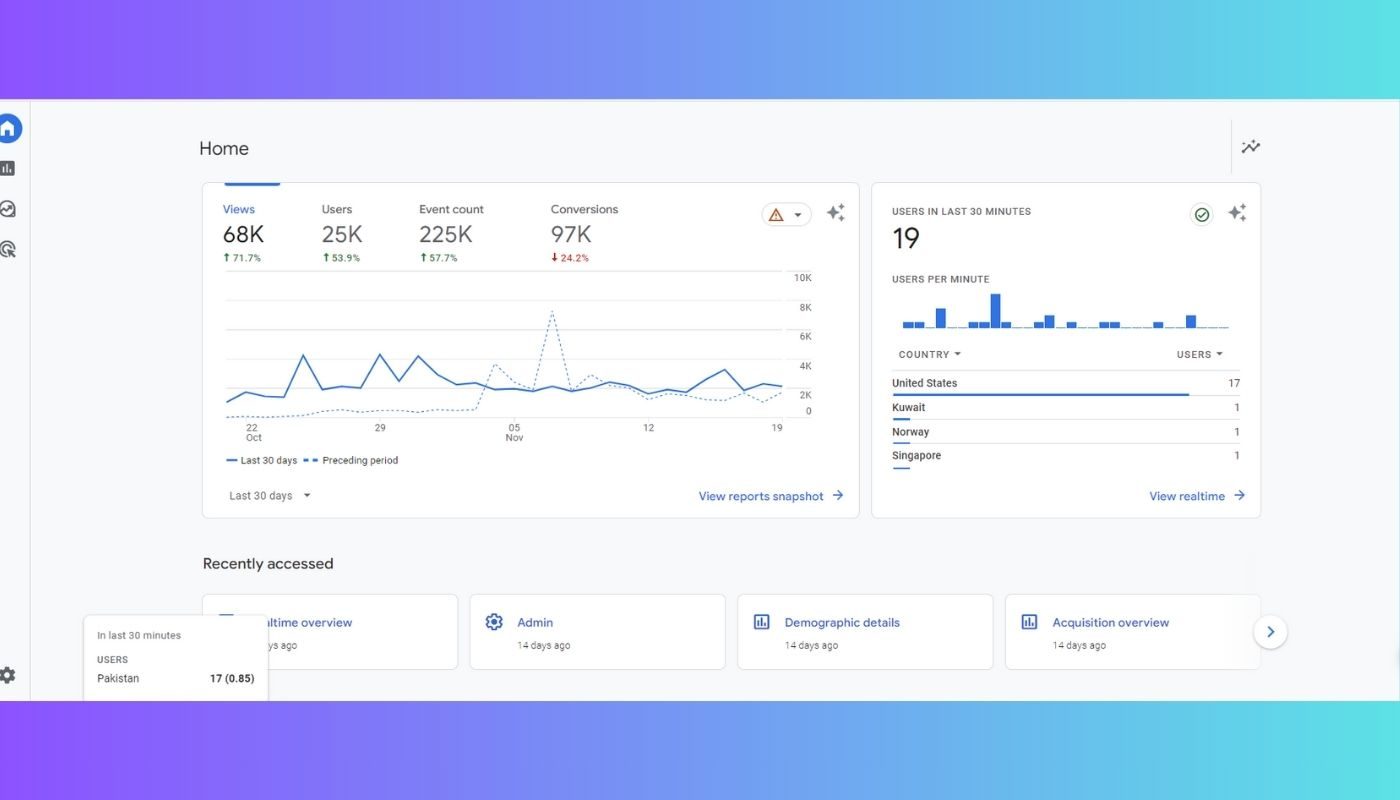The image size is (1400, 800).
Task: Click chart icon on Demographic details card
Action: click(761, 622)
